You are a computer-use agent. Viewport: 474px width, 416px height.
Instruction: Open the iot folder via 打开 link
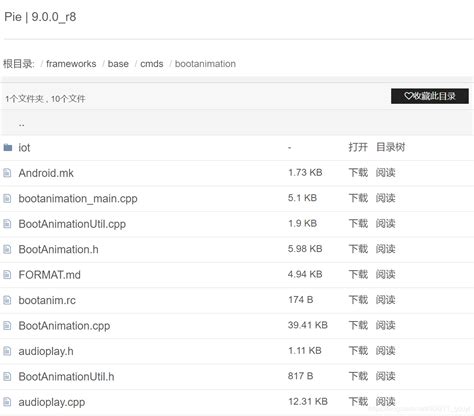click(358, 147)
